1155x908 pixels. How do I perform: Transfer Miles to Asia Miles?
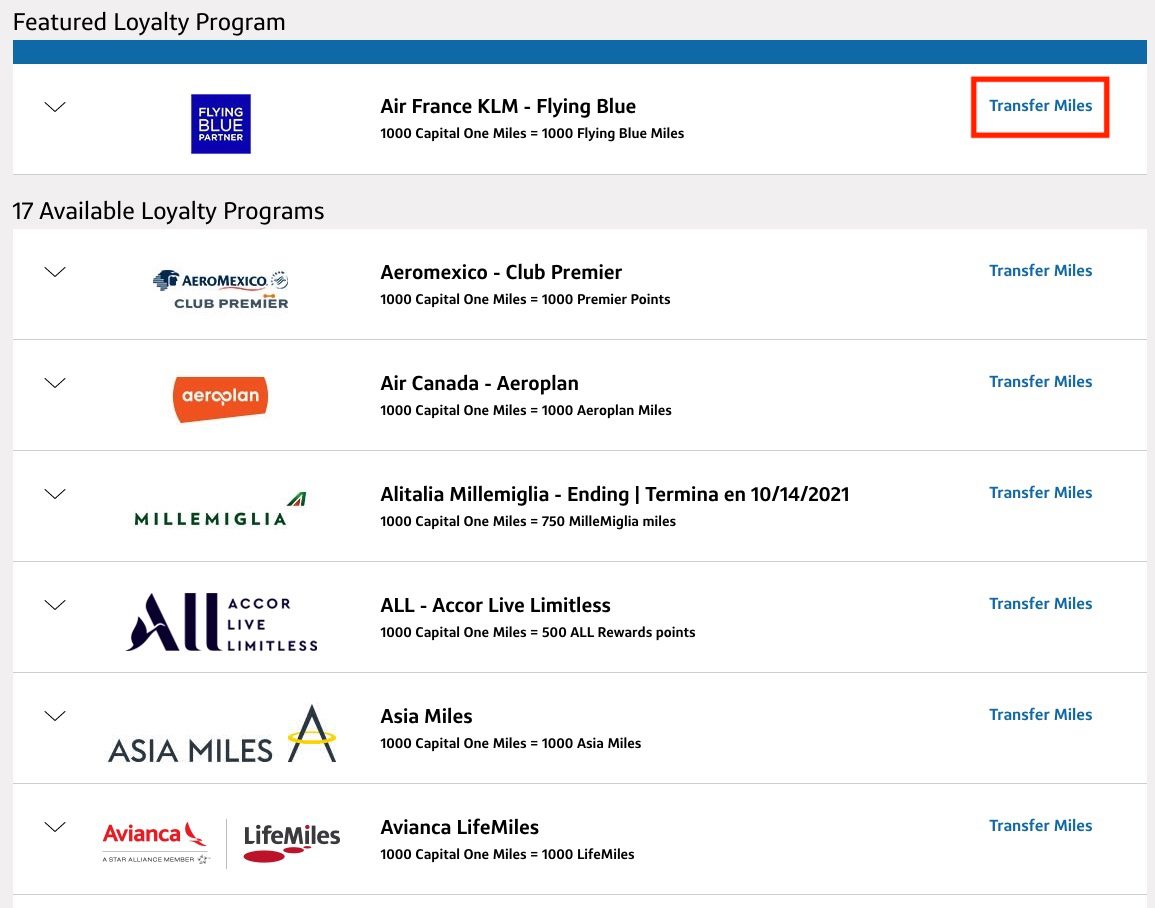(x=1040, y=715)
